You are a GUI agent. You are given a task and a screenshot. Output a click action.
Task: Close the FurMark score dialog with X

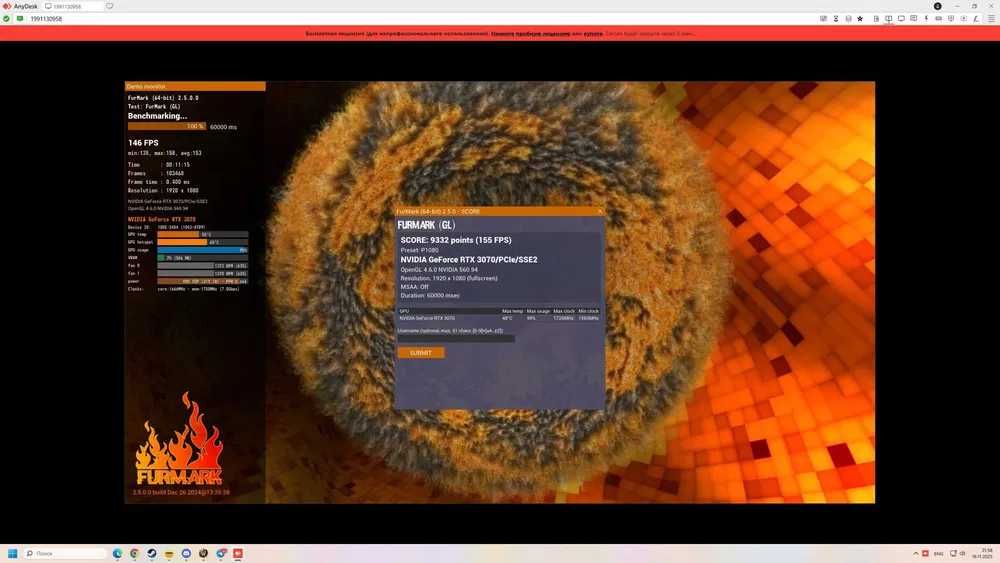click(x=599, y=211)
